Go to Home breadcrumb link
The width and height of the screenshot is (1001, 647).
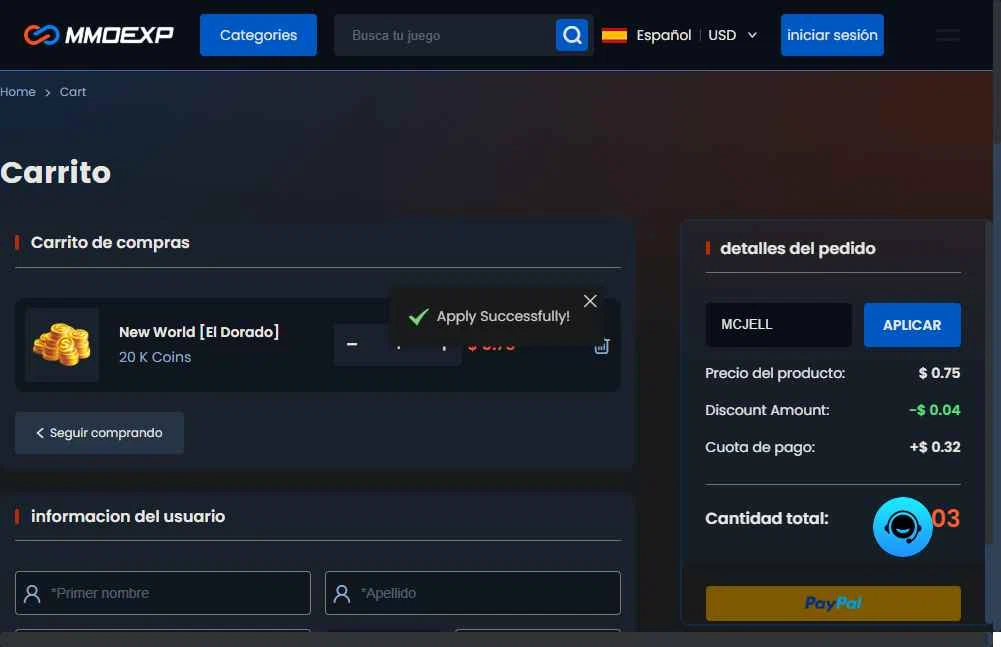[x=18, y=92]
